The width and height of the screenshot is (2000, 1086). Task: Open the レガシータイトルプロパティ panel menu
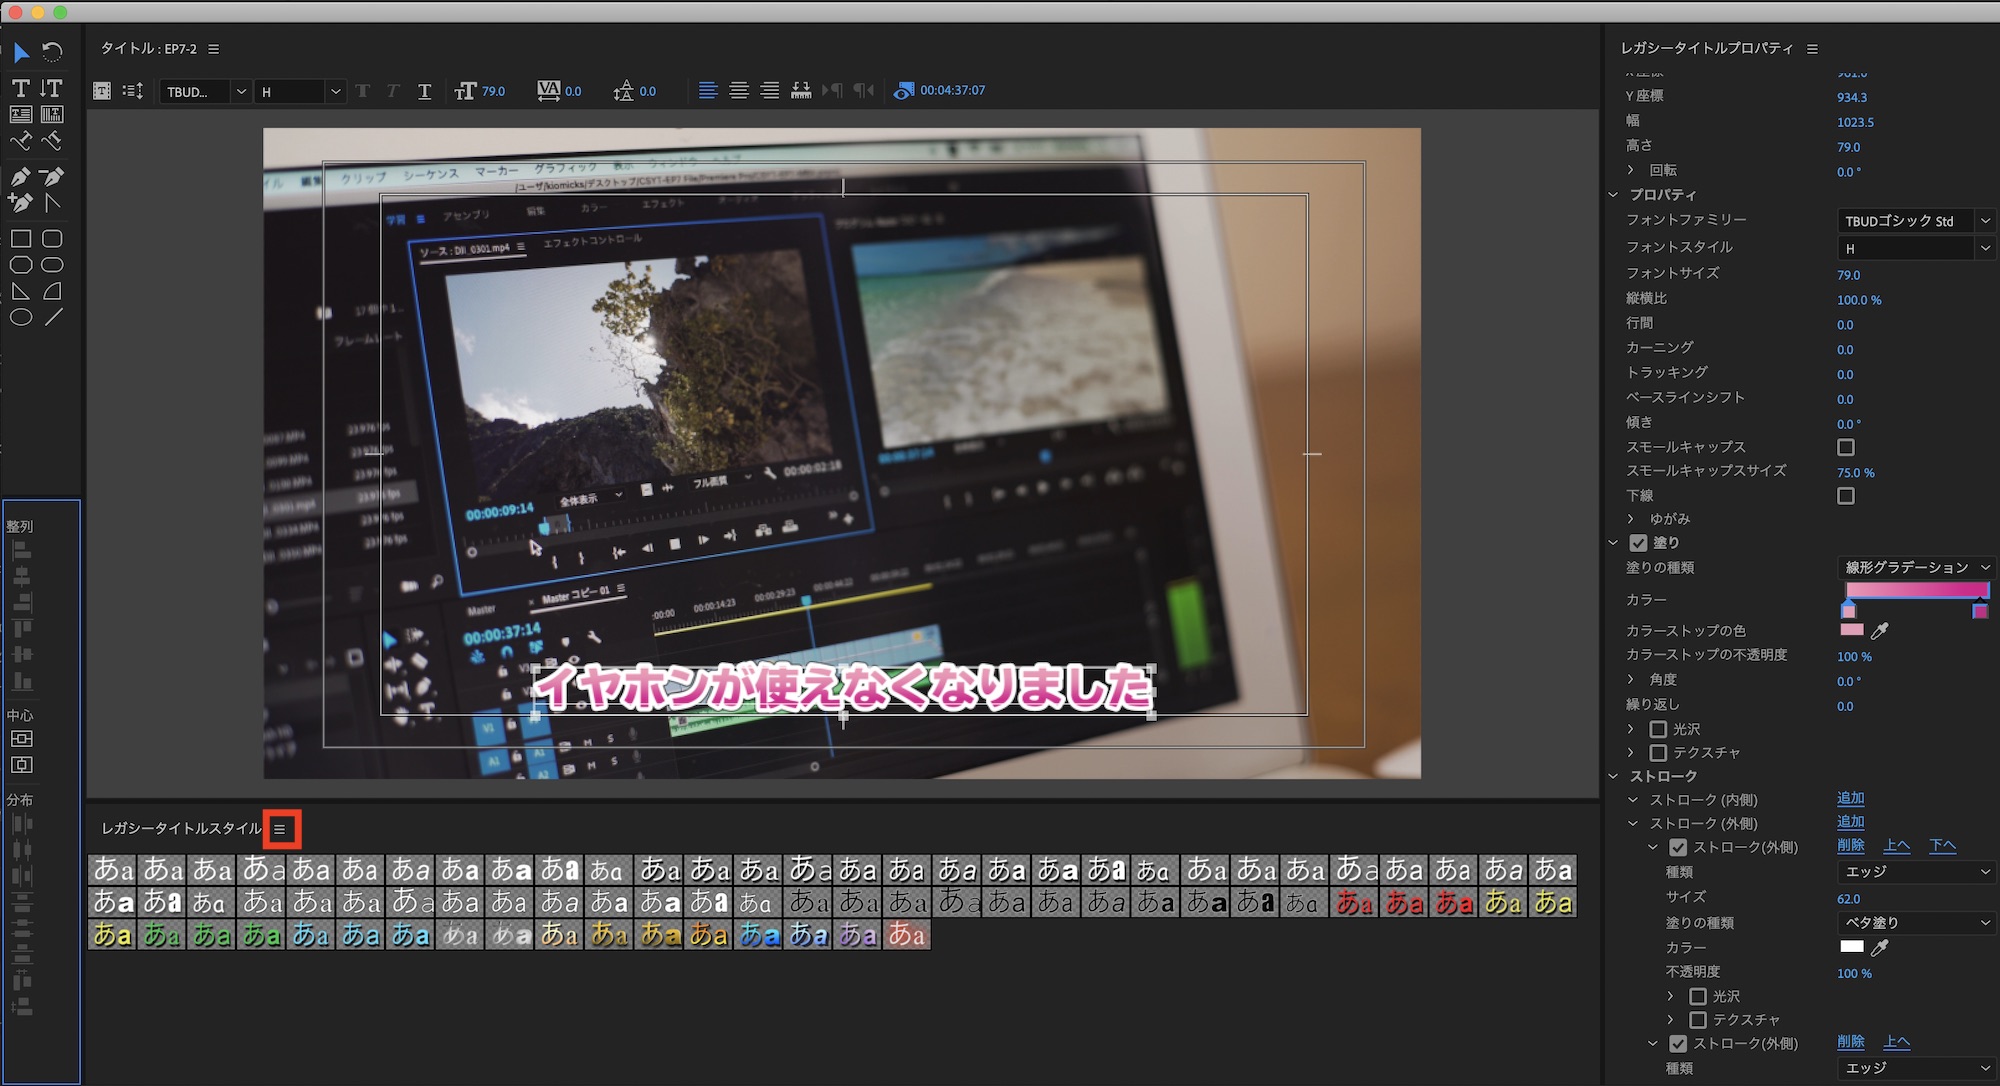click(1812, 49)
